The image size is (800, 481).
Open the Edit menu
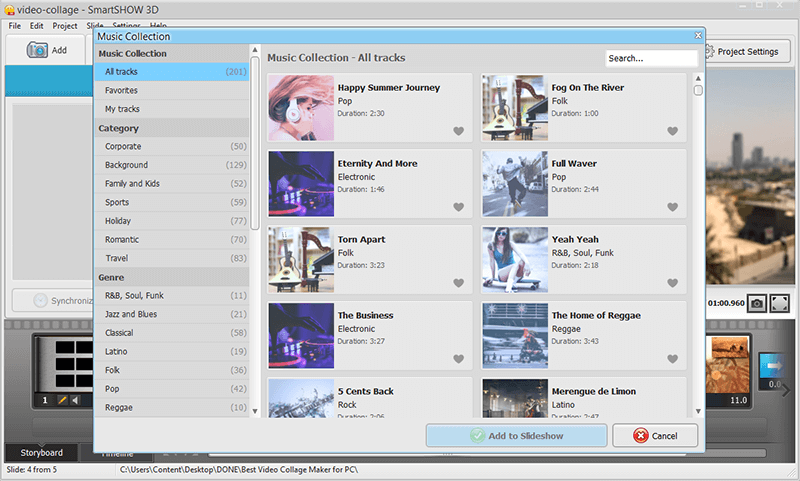(36, 26)
